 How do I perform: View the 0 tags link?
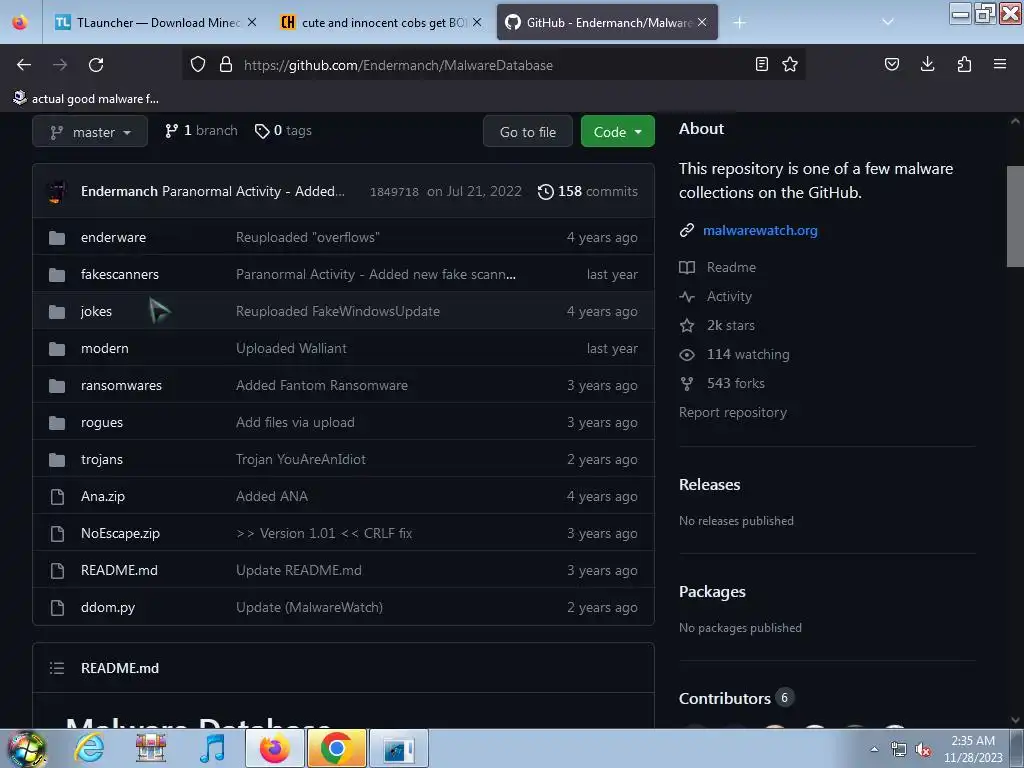pyautogui.click(x=283, y=131)
